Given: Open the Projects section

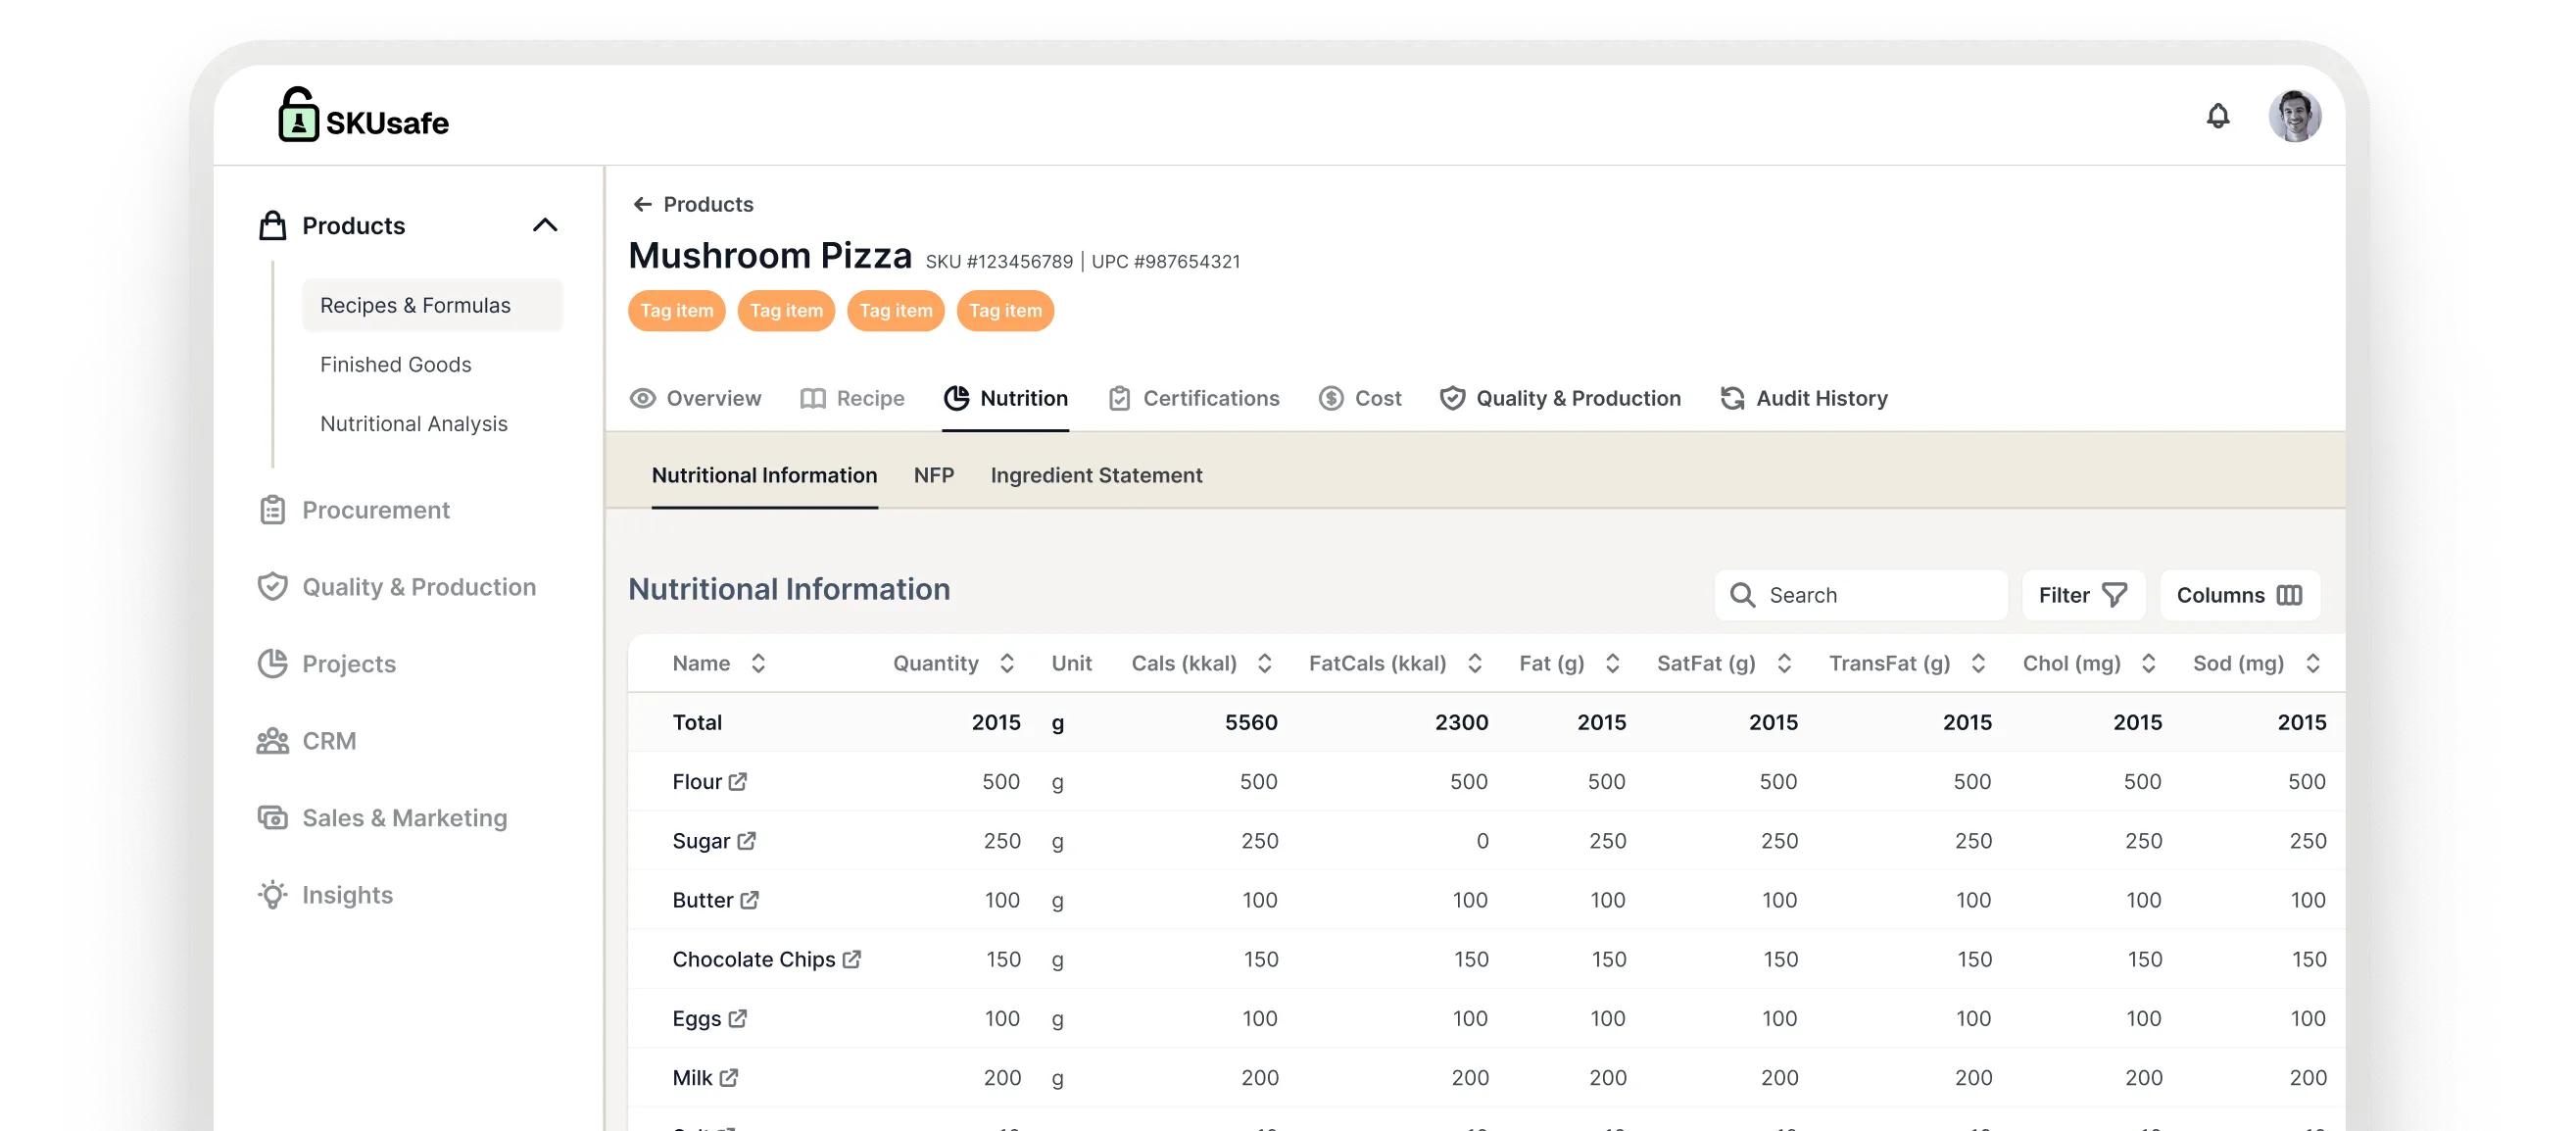Looking at the screenshot, I should click(349, 664).
